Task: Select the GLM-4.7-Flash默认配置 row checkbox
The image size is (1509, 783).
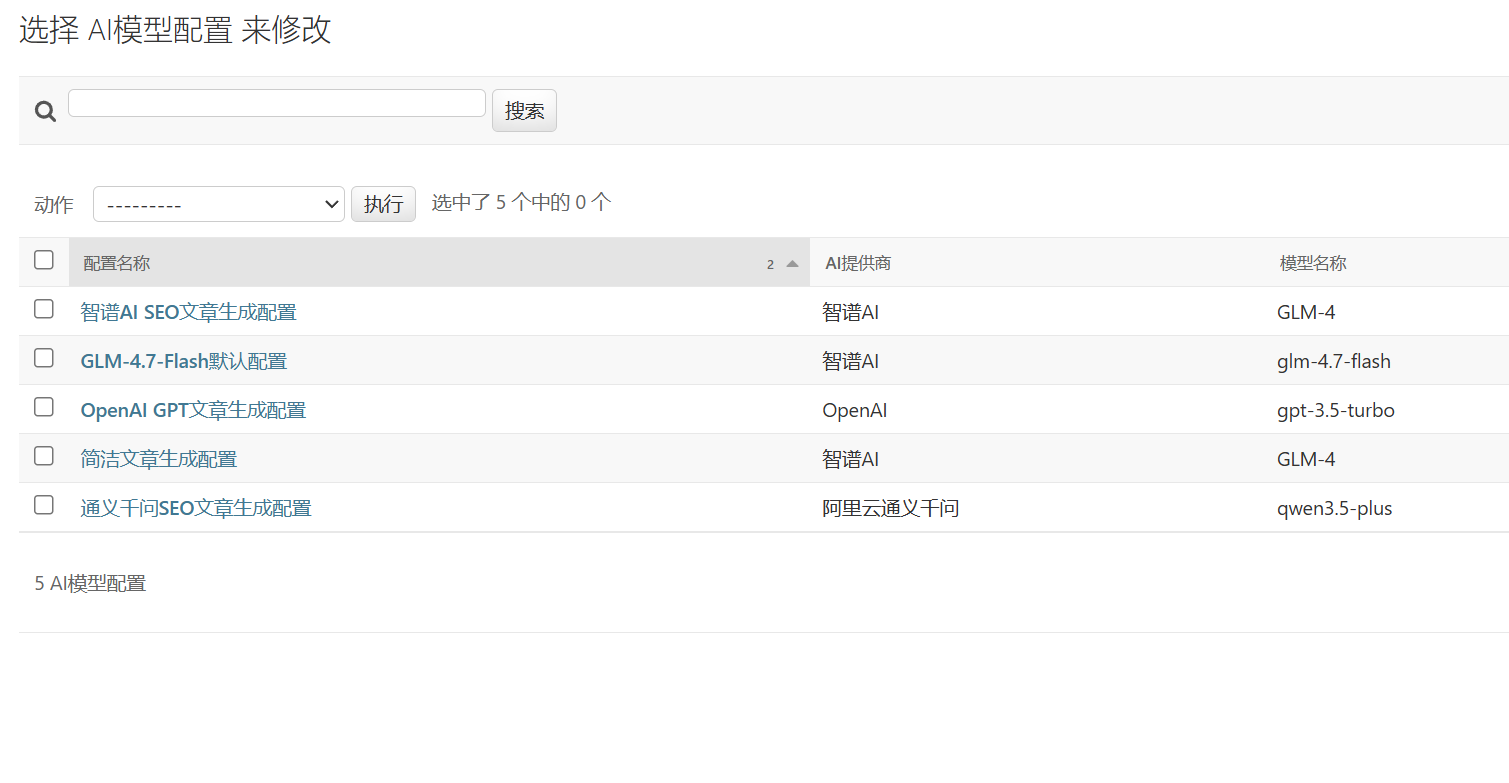Action: (x=44, y=358)
